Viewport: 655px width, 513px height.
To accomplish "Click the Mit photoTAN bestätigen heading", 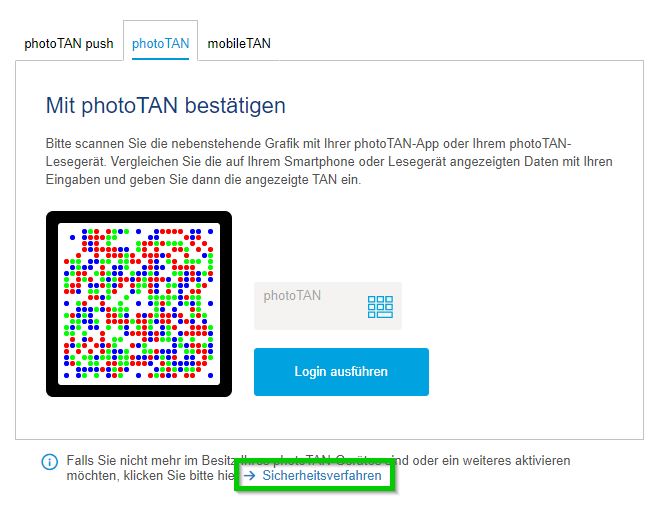I will [x=166, y=105].
